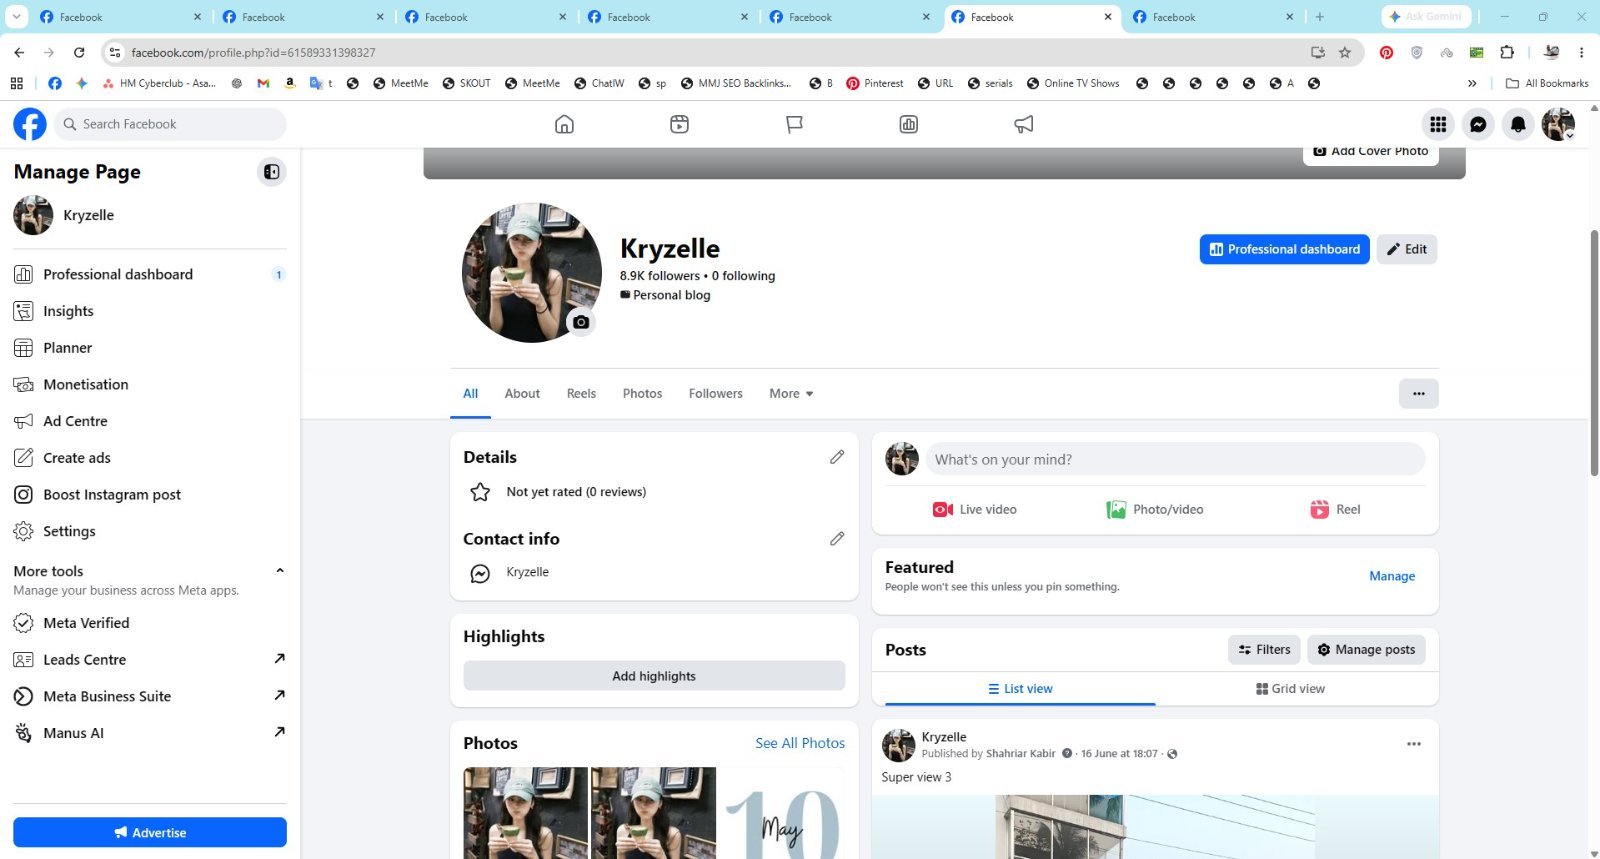
Task: Switch to the About tab
Action: 522,393
